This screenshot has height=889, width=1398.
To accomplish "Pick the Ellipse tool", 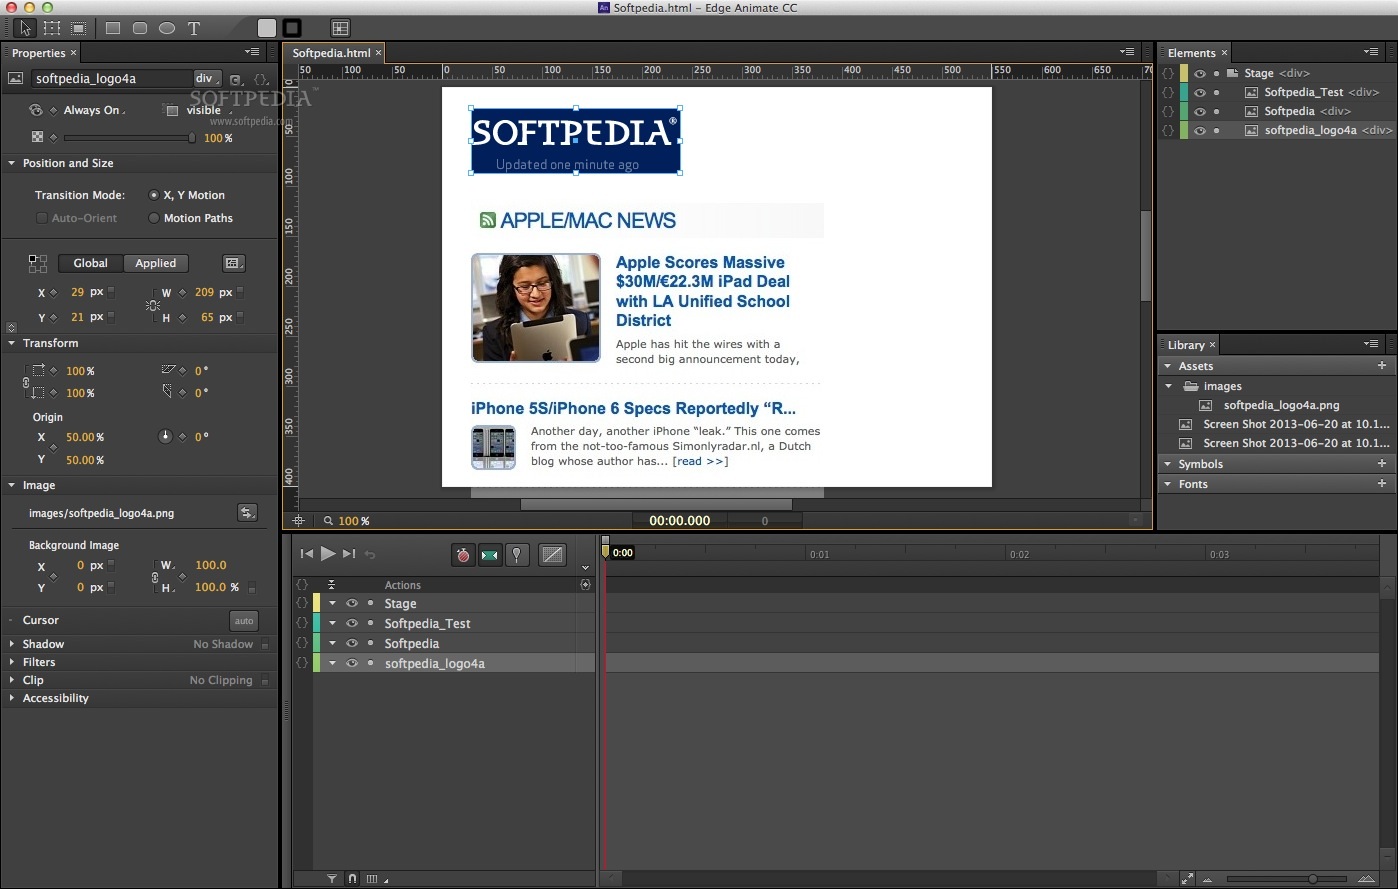I will 166,27.
